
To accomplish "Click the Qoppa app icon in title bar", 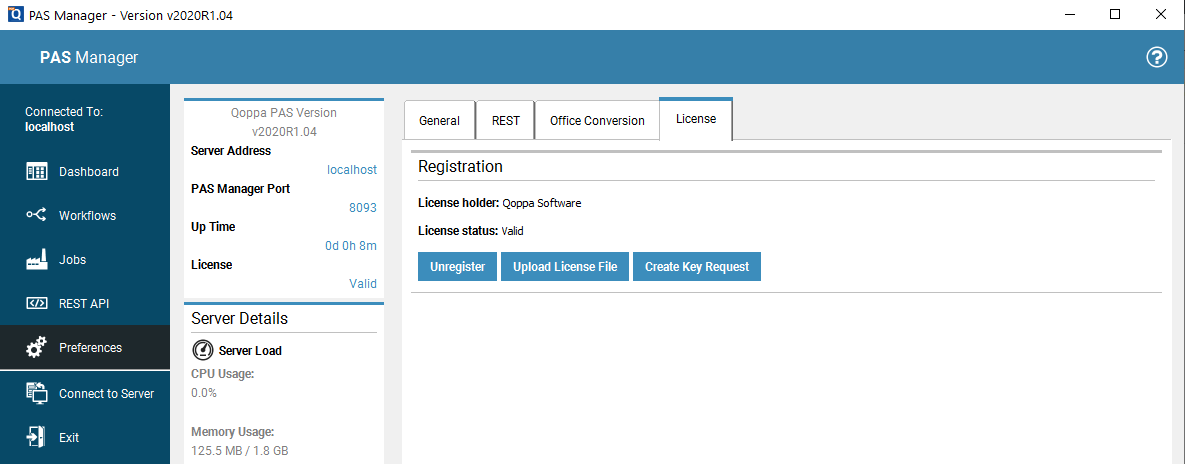I will (14, 14).
